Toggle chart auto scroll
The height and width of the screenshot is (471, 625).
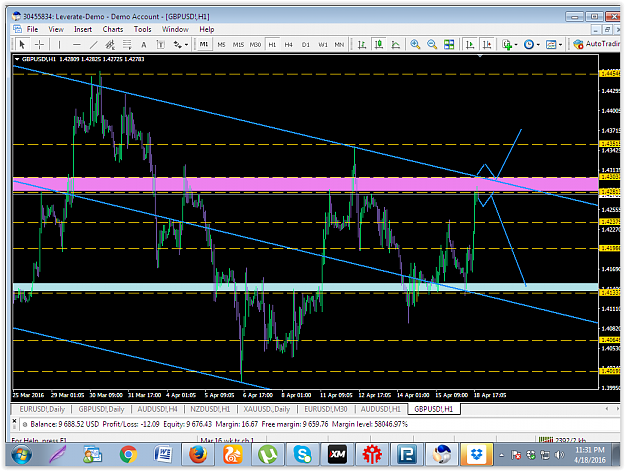470,45
